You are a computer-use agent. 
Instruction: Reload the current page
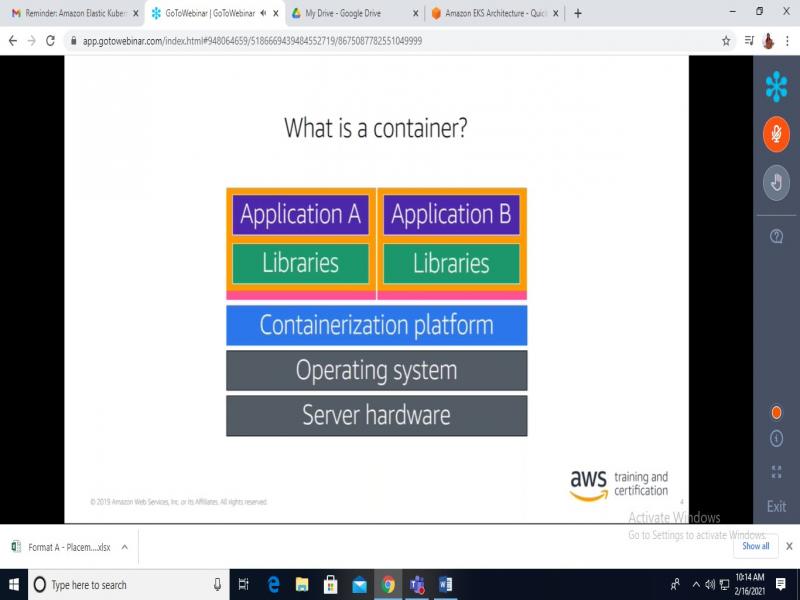50,41
